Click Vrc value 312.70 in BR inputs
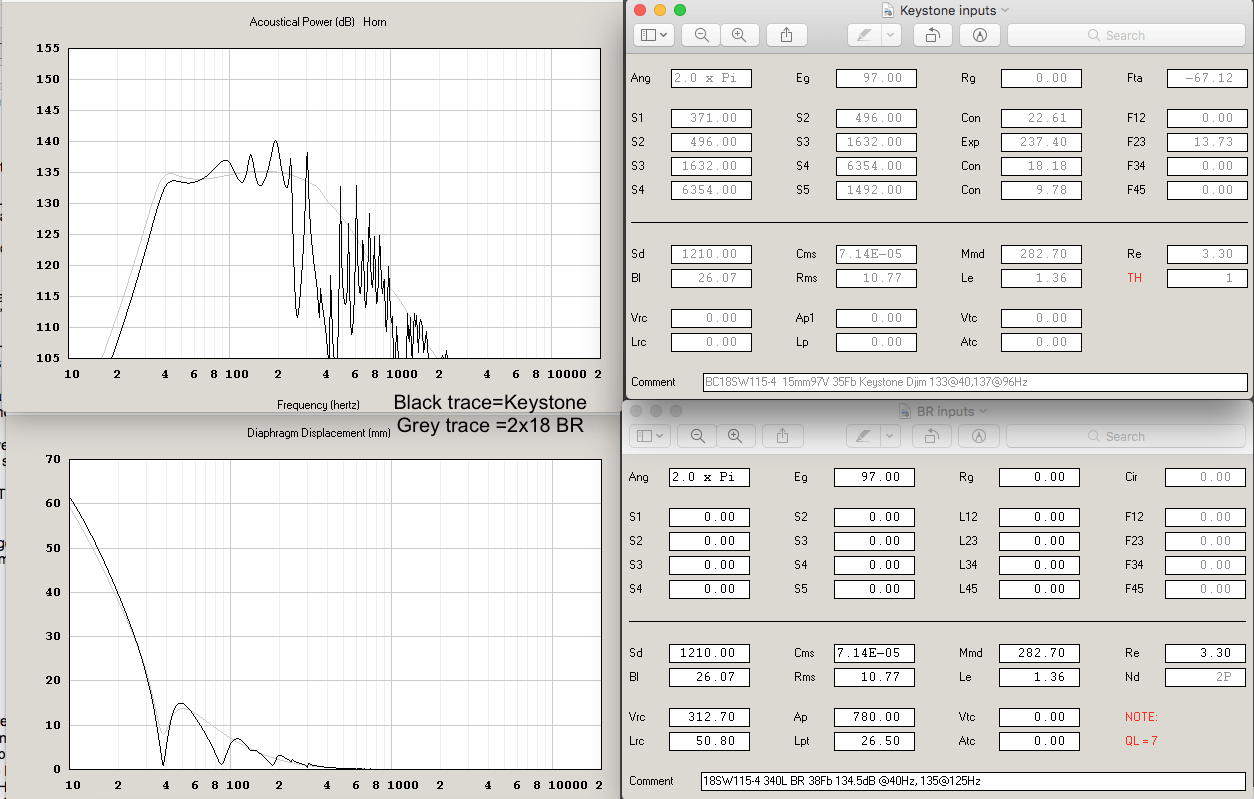Screen dimensions: 1254x799 coord(709,717)
